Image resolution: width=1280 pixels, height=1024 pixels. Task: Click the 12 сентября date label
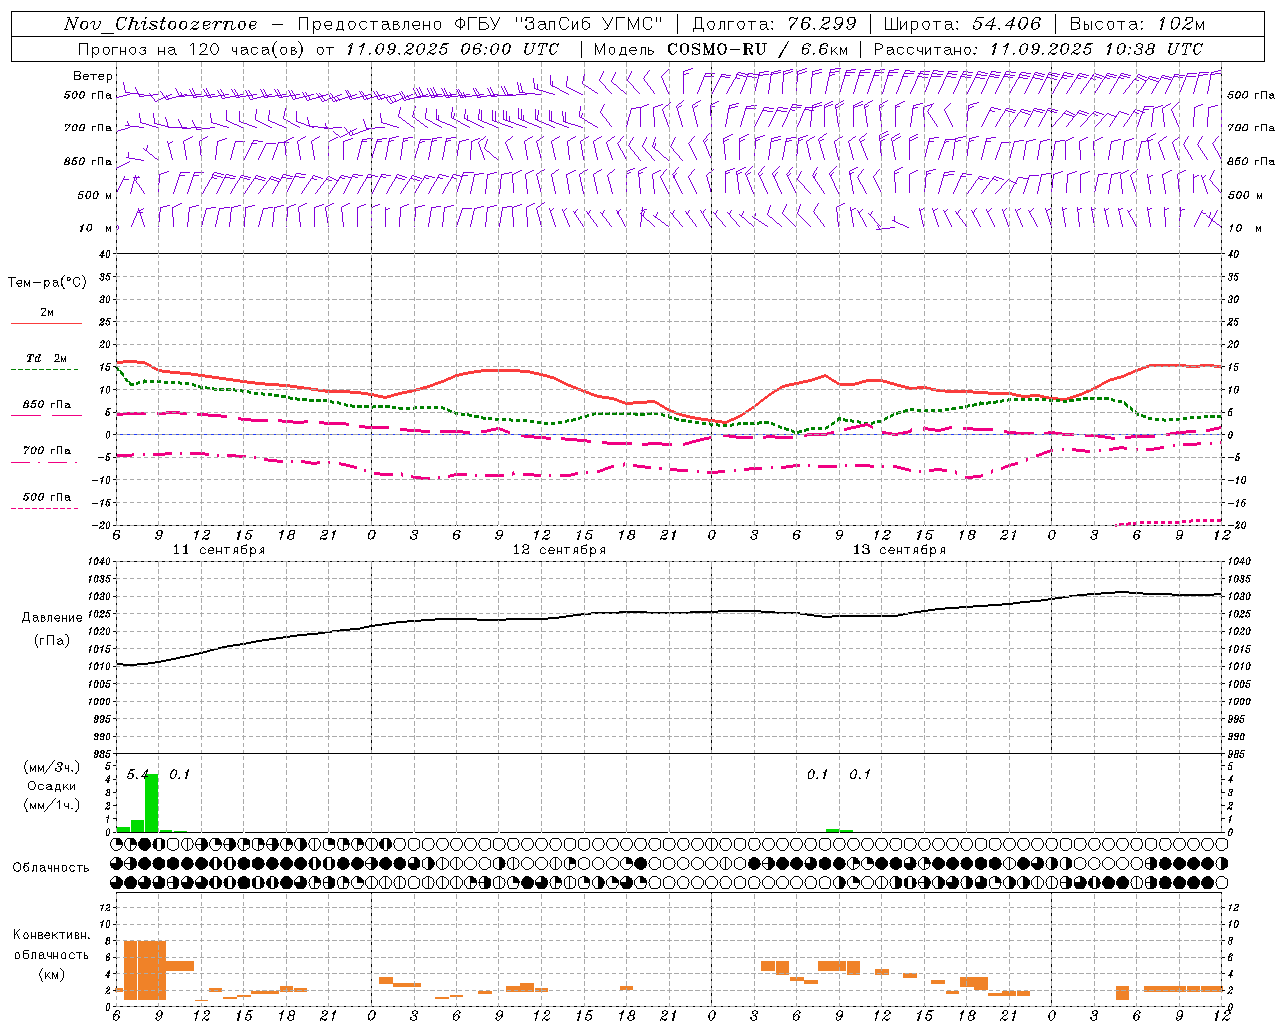(x=559, y=550)
